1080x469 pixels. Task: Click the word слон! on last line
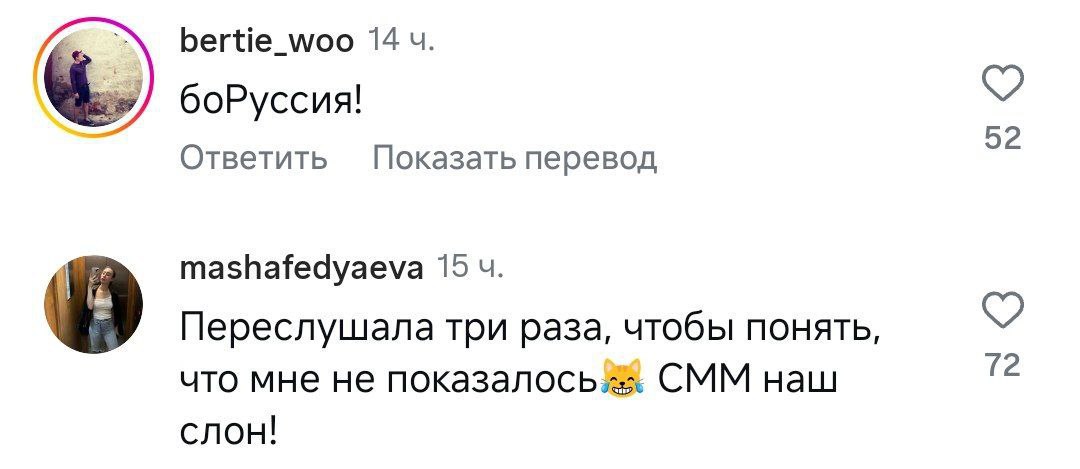(225, 432)
